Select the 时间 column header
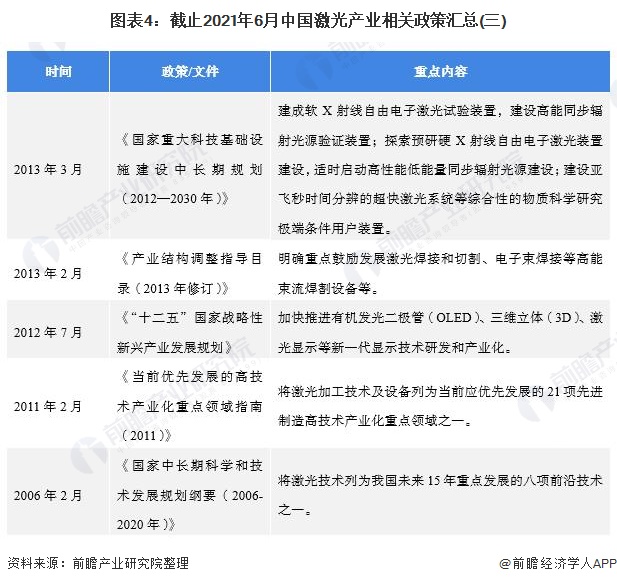 58,72
